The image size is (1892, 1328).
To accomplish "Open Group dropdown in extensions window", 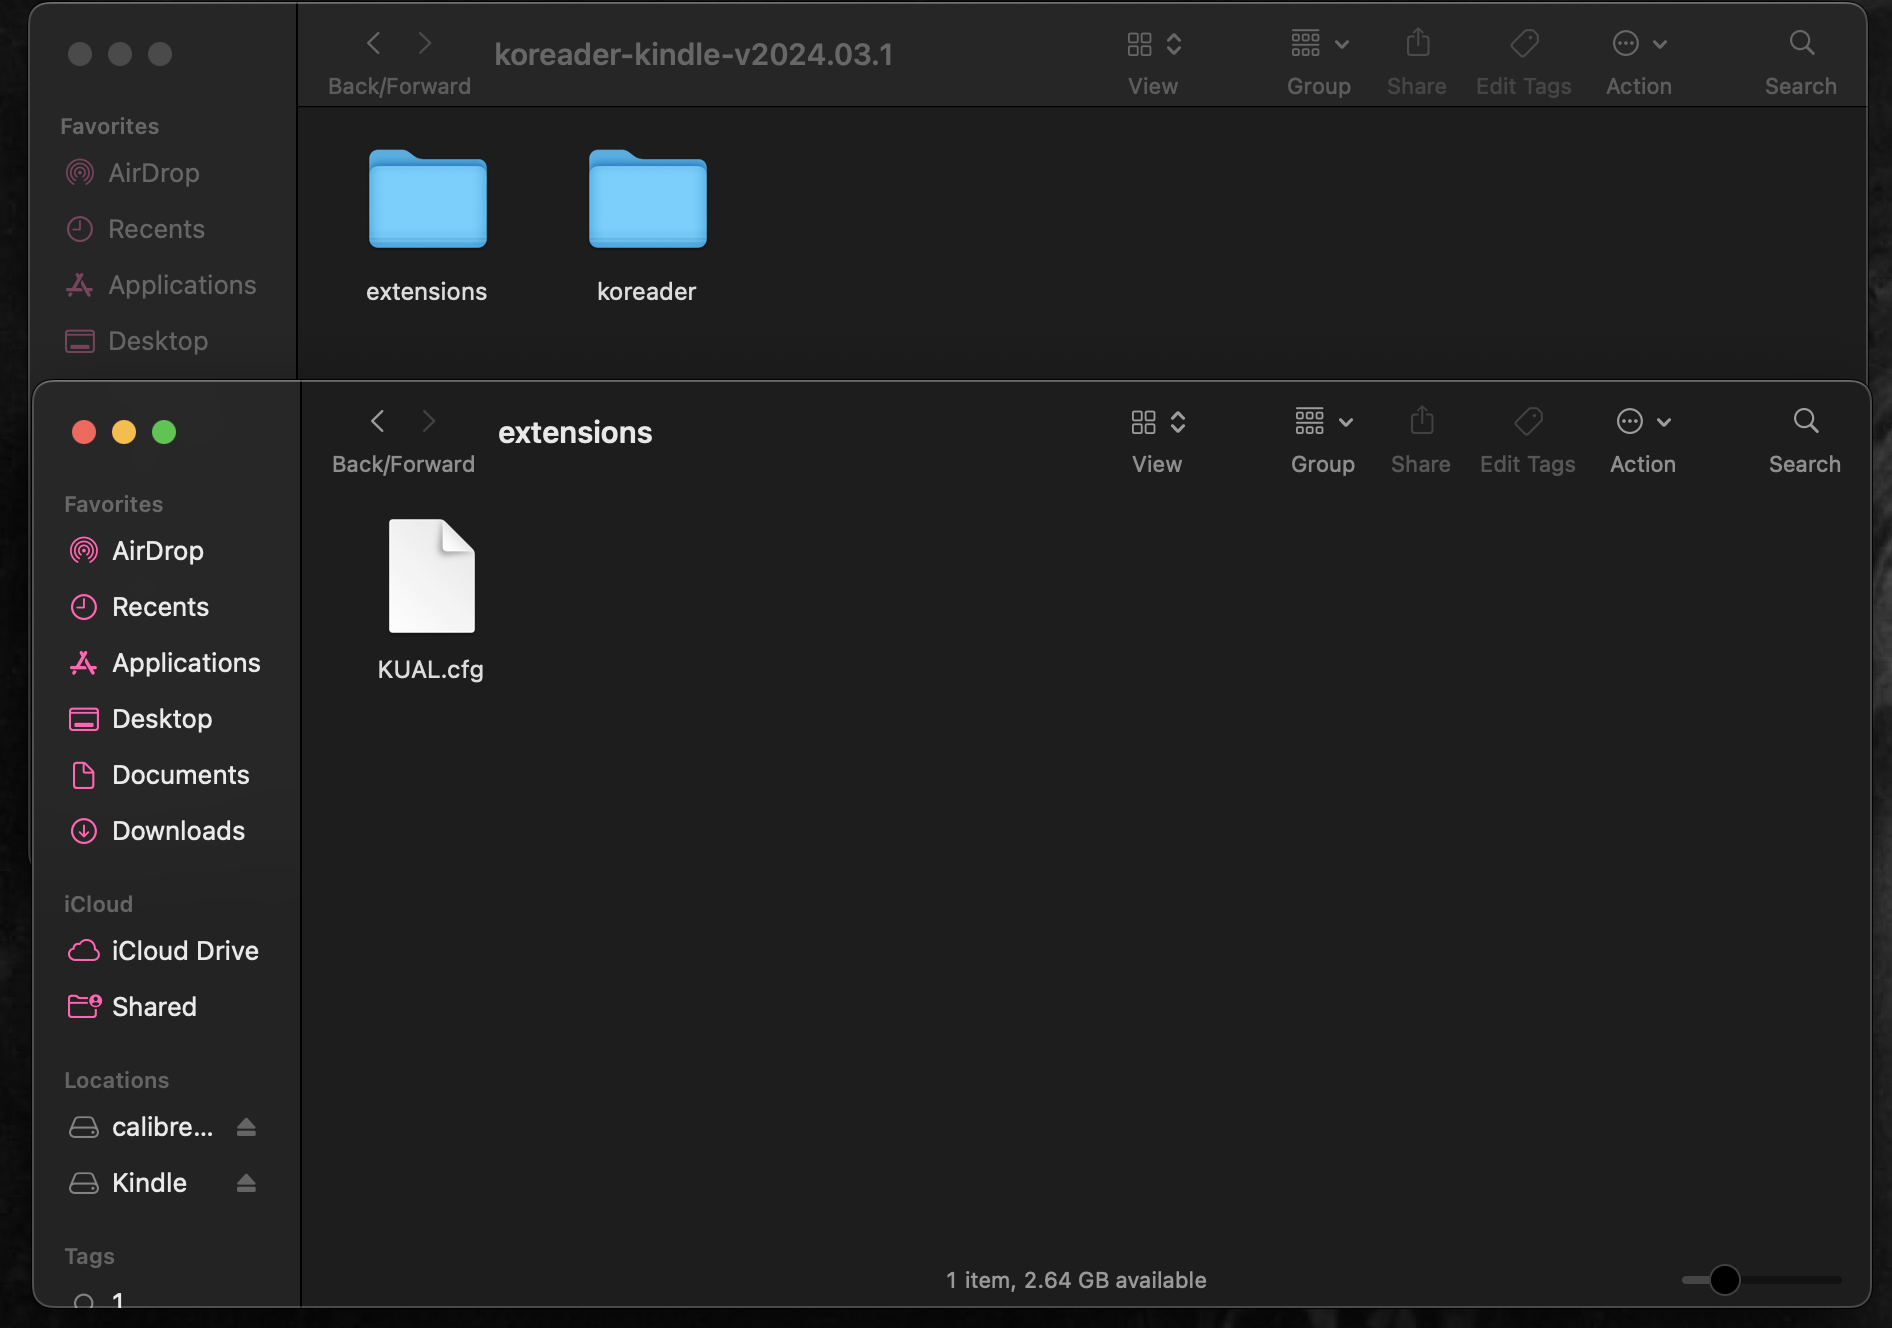I will [x=1323, y=421].
